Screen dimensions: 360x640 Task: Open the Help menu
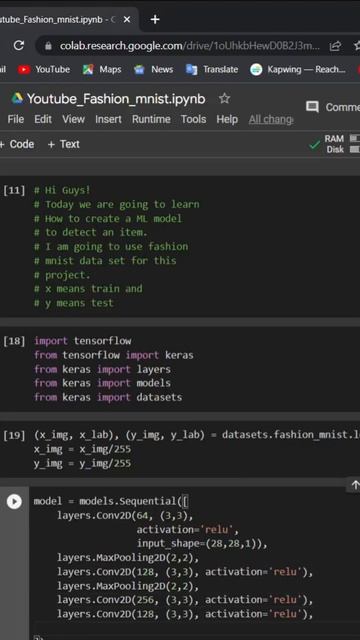227,119
